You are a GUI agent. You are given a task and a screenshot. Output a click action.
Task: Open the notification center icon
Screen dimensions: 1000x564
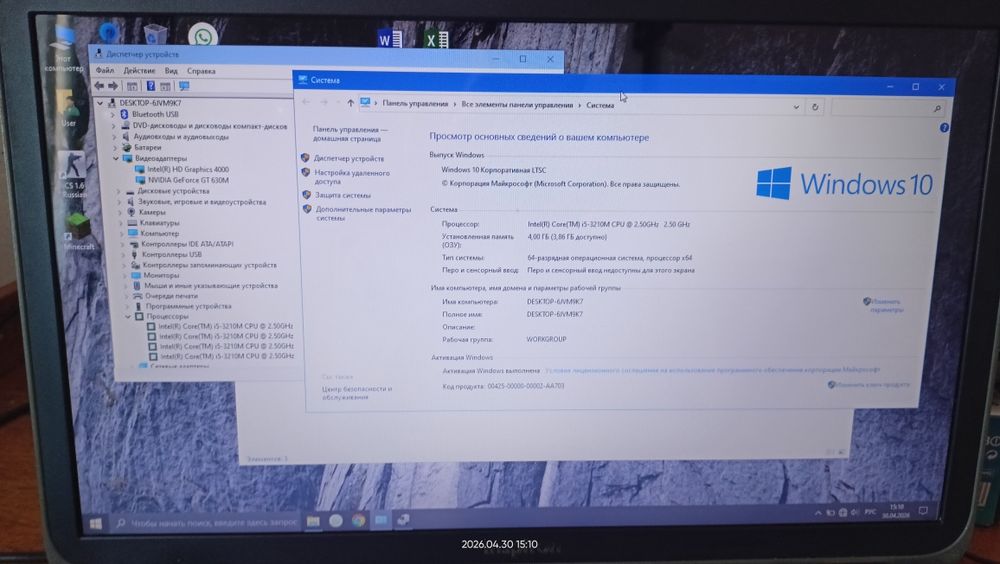[x=923, y=511]
